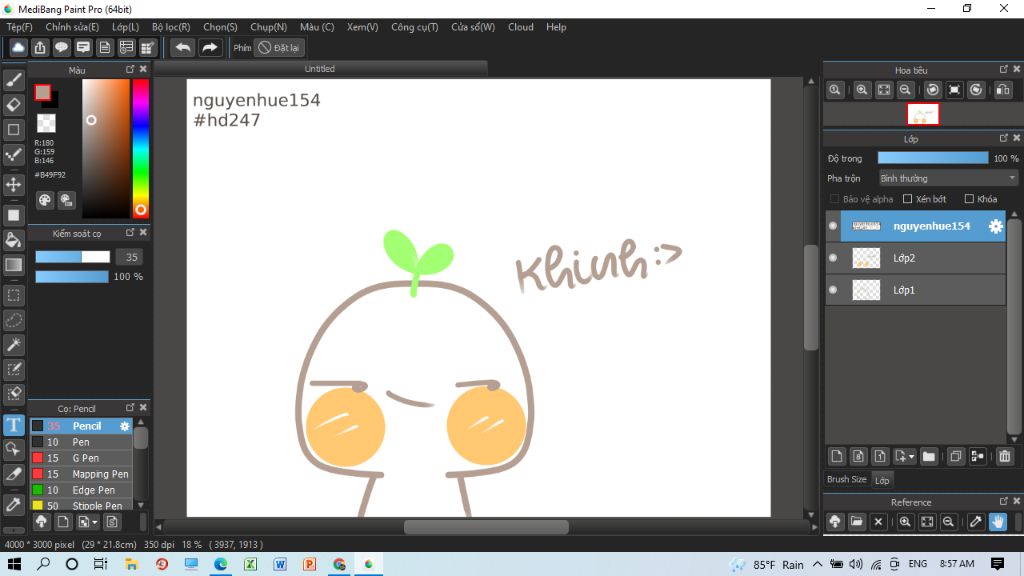Viewport: 1024px width, 576px height.
Task: Click the speech bubble toolbar icon
Action: (x=61, y=48)
